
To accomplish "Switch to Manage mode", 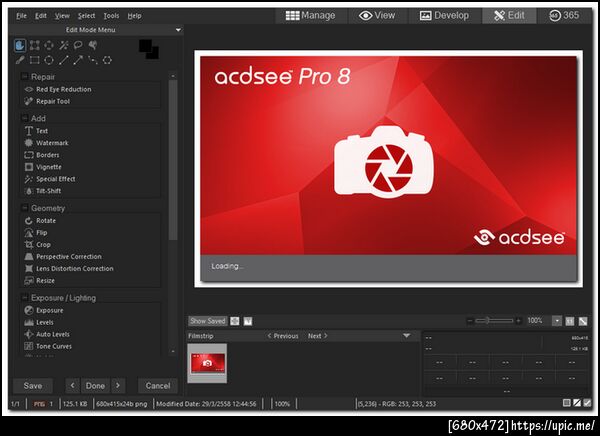I will click(310, 16).
